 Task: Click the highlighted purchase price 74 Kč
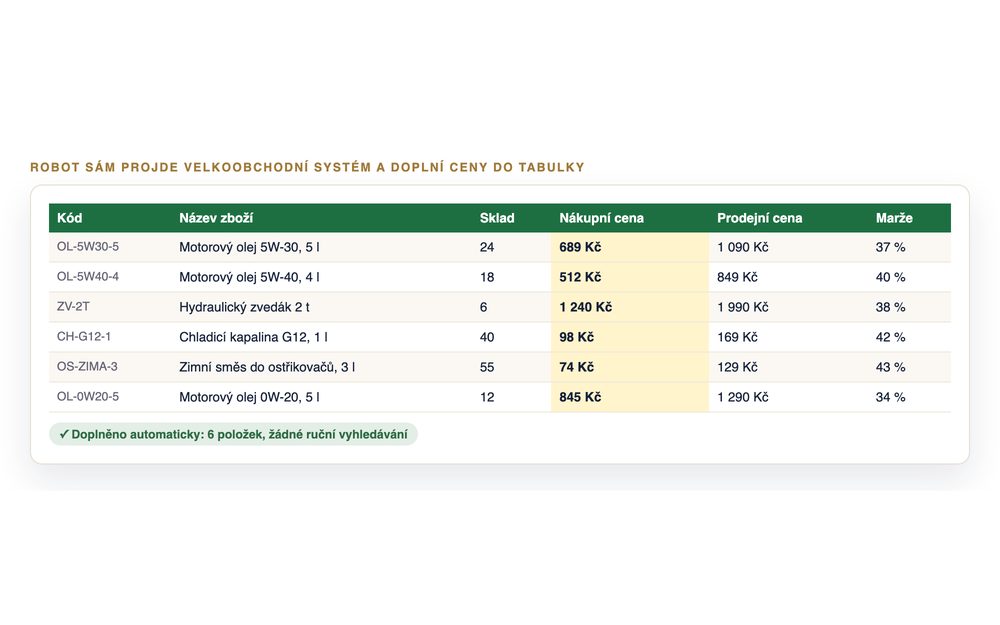tap(577, 367)
